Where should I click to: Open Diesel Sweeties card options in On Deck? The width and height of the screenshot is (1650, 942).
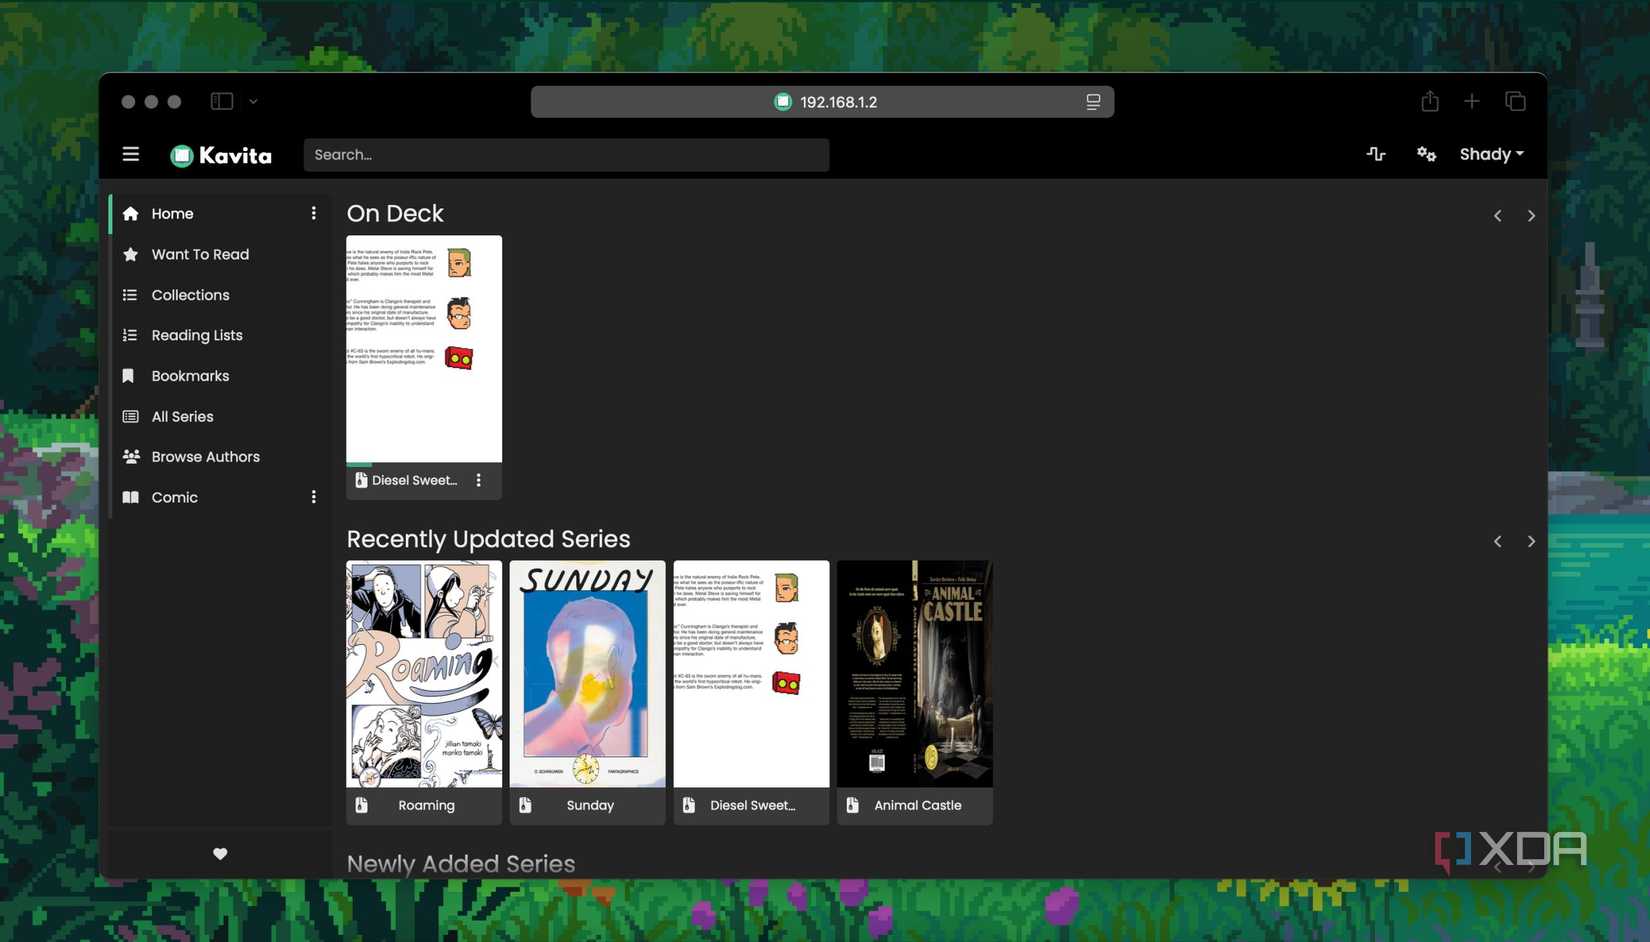(479, 481)
